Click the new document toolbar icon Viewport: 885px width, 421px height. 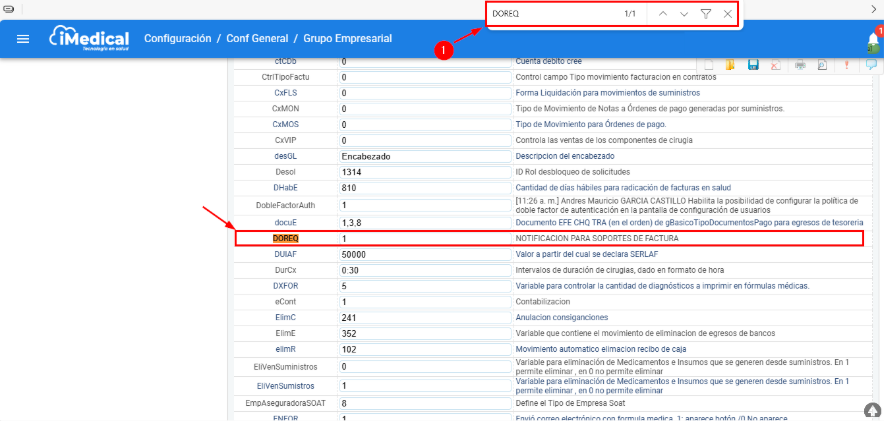[708, 65]
